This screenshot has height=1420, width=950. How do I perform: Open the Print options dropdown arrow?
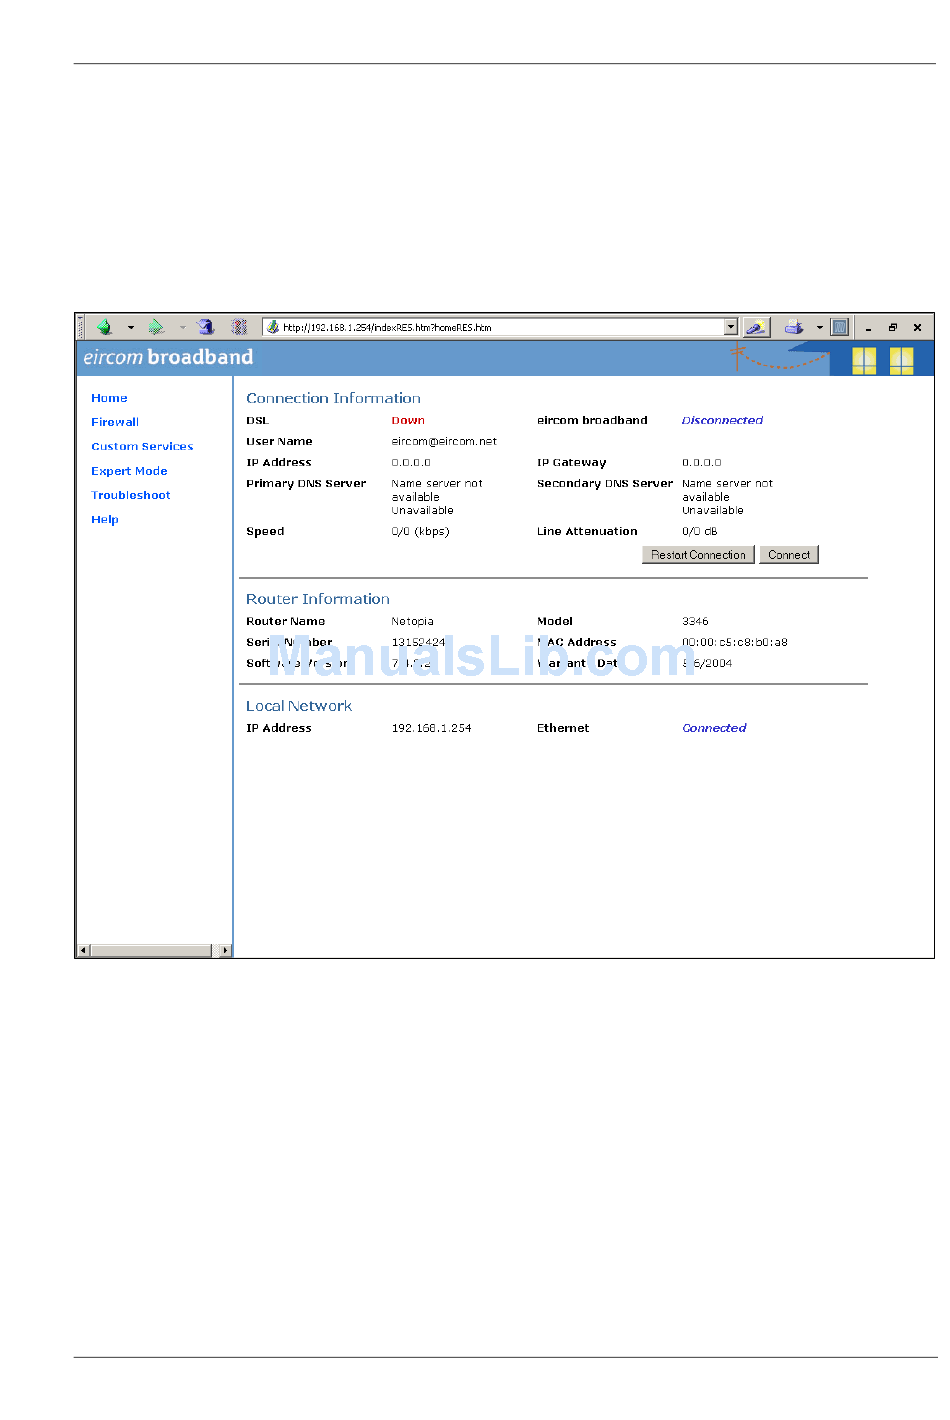pyautogui.click(x=820, y=327)
